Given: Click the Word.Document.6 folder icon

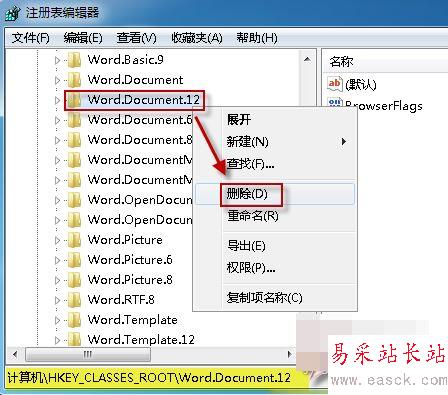Looking at the screenshot, I should point(74,120).
